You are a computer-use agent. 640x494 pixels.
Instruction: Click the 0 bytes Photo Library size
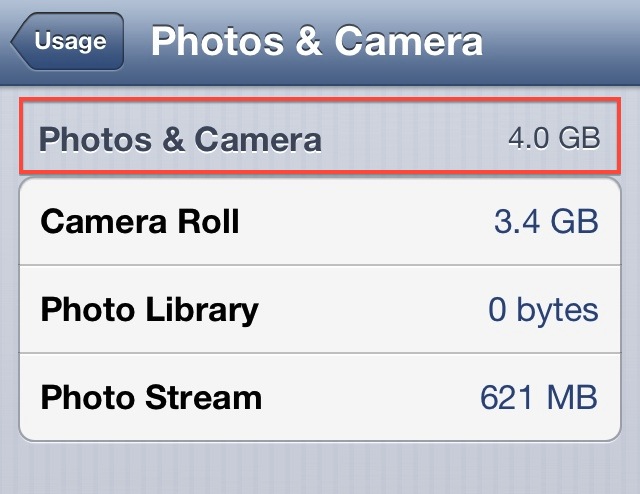tap(543, 310)
